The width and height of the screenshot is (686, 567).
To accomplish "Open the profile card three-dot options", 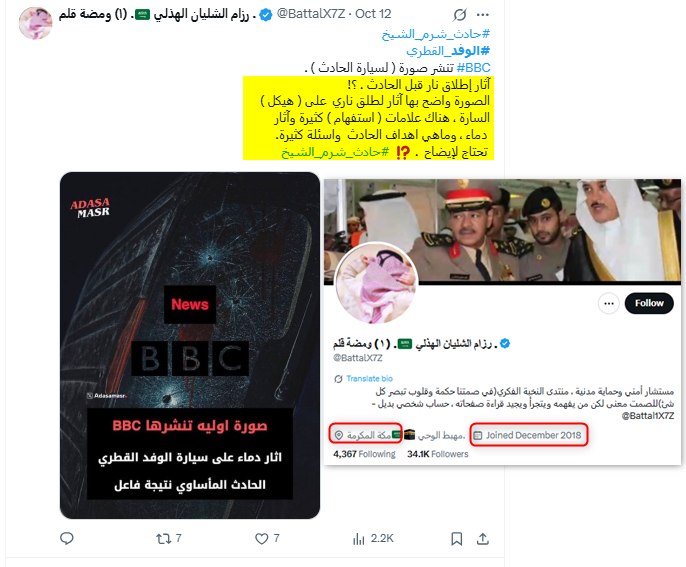I will coord(609,303).
